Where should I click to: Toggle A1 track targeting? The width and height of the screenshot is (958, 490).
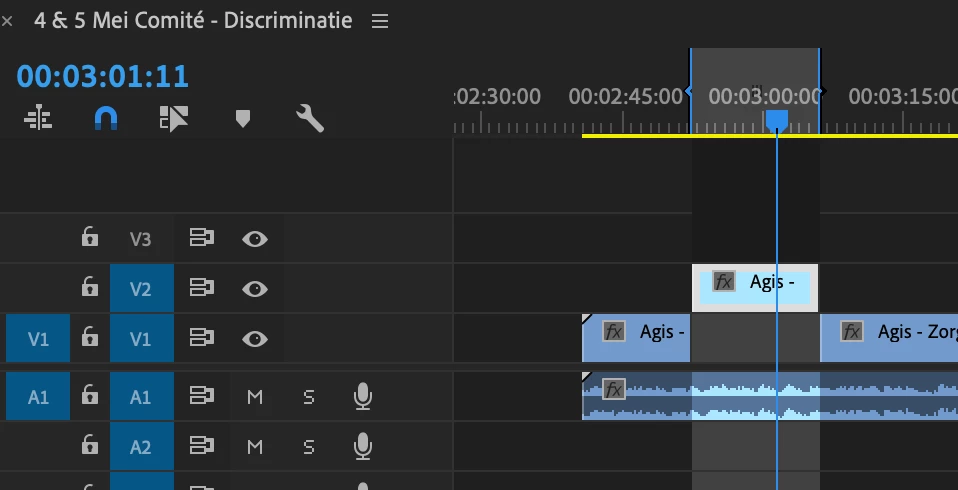(142, 397)
